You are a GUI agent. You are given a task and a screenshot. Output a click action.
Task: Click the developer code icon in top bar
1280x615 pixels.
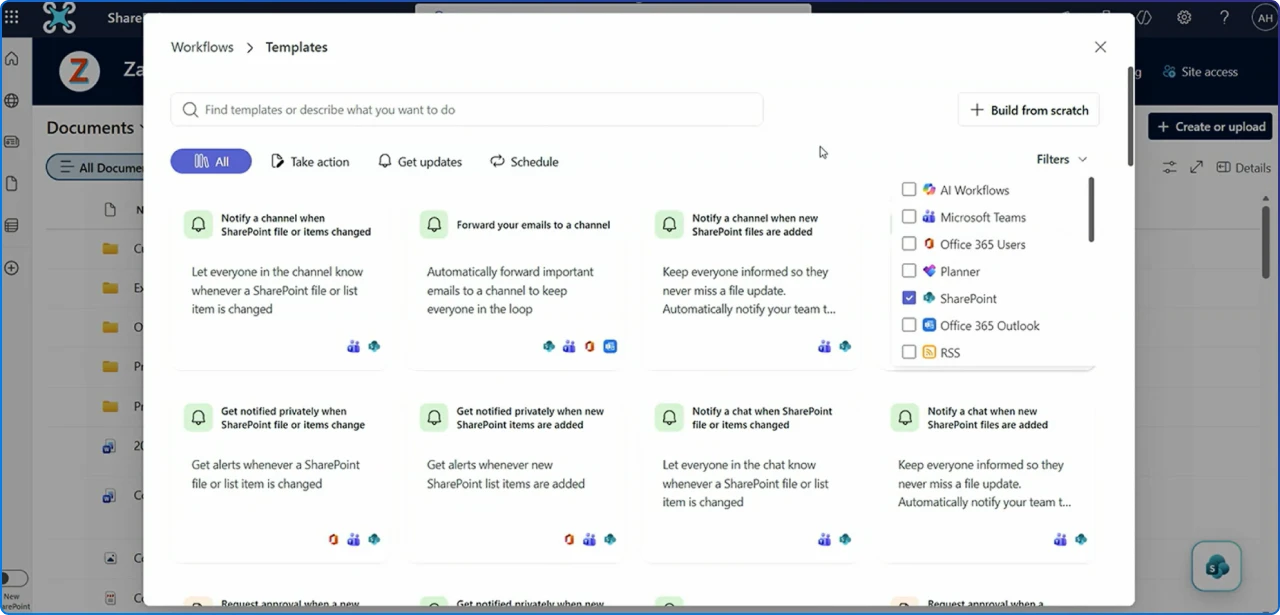click(x=1144, y=17)
